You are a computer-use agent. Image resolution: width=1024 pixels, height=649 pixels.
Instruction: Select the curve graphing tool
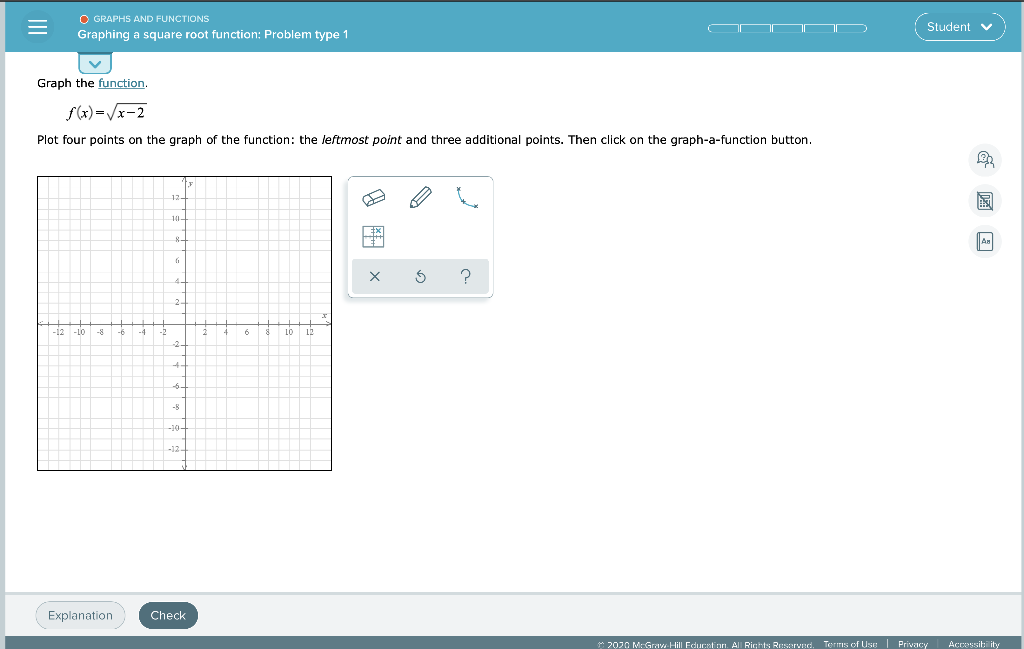[466, 197]
